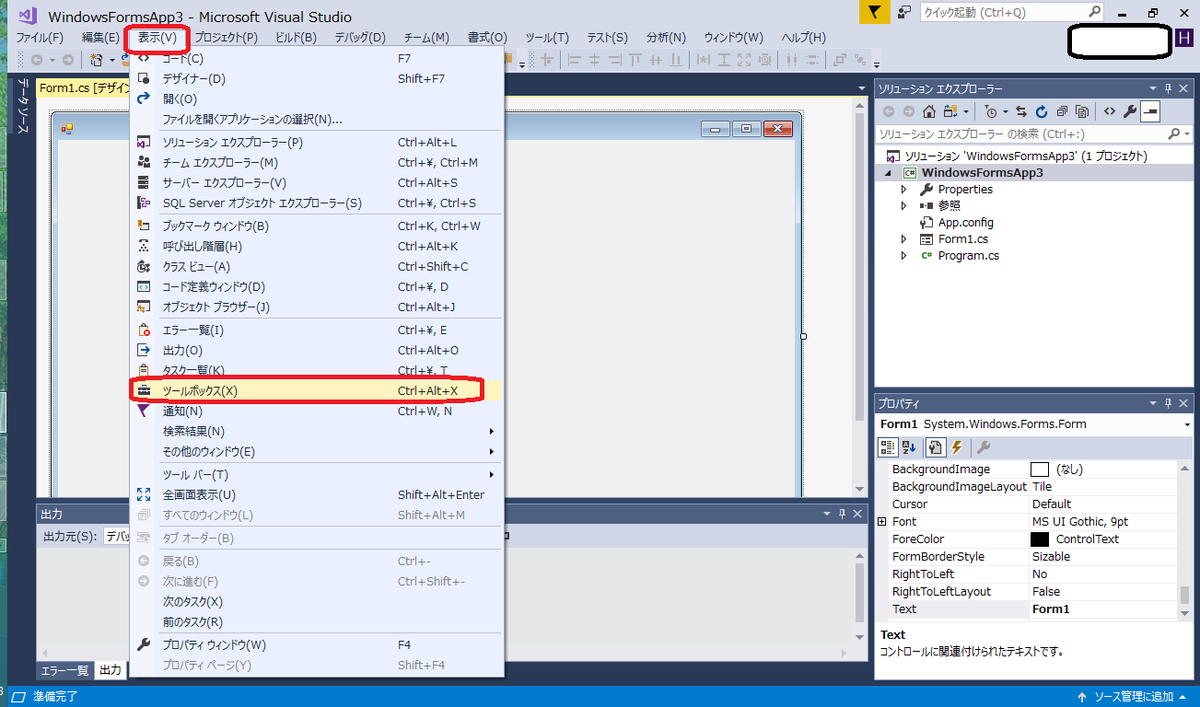Click Solution Explorer search field
The image size is (1200, 707).
tap(1020, 133)
